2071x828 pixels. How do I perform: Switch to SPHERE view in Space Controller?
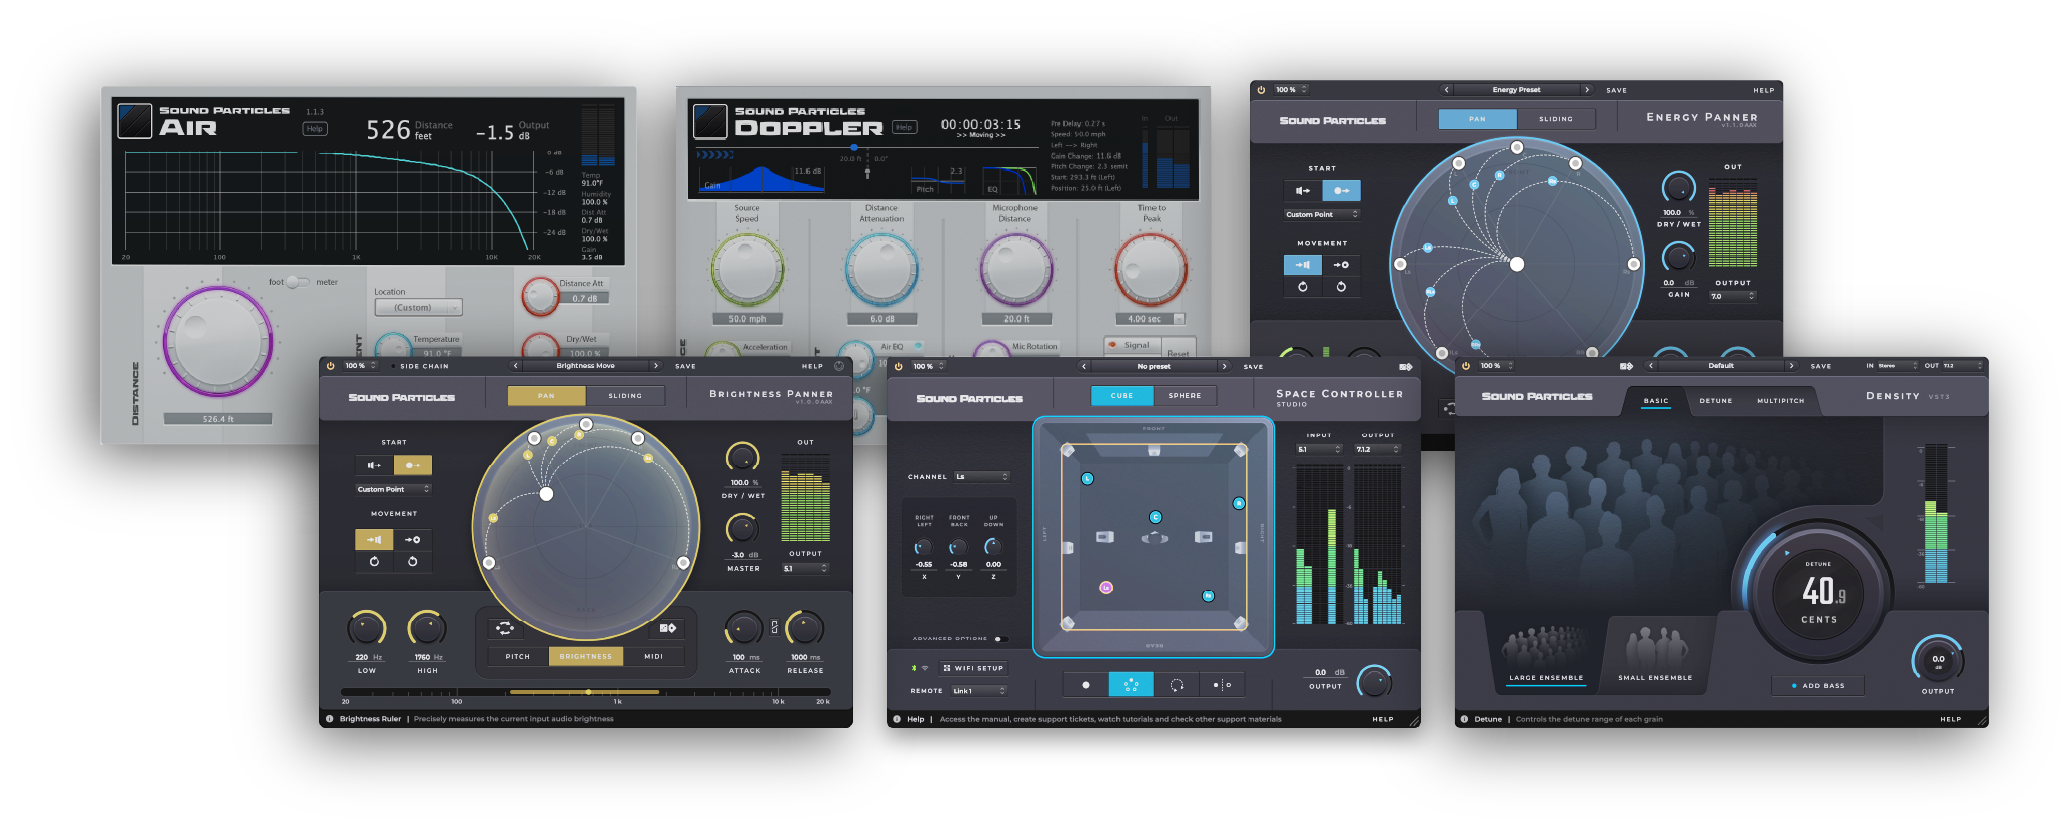coord(1185,396)
